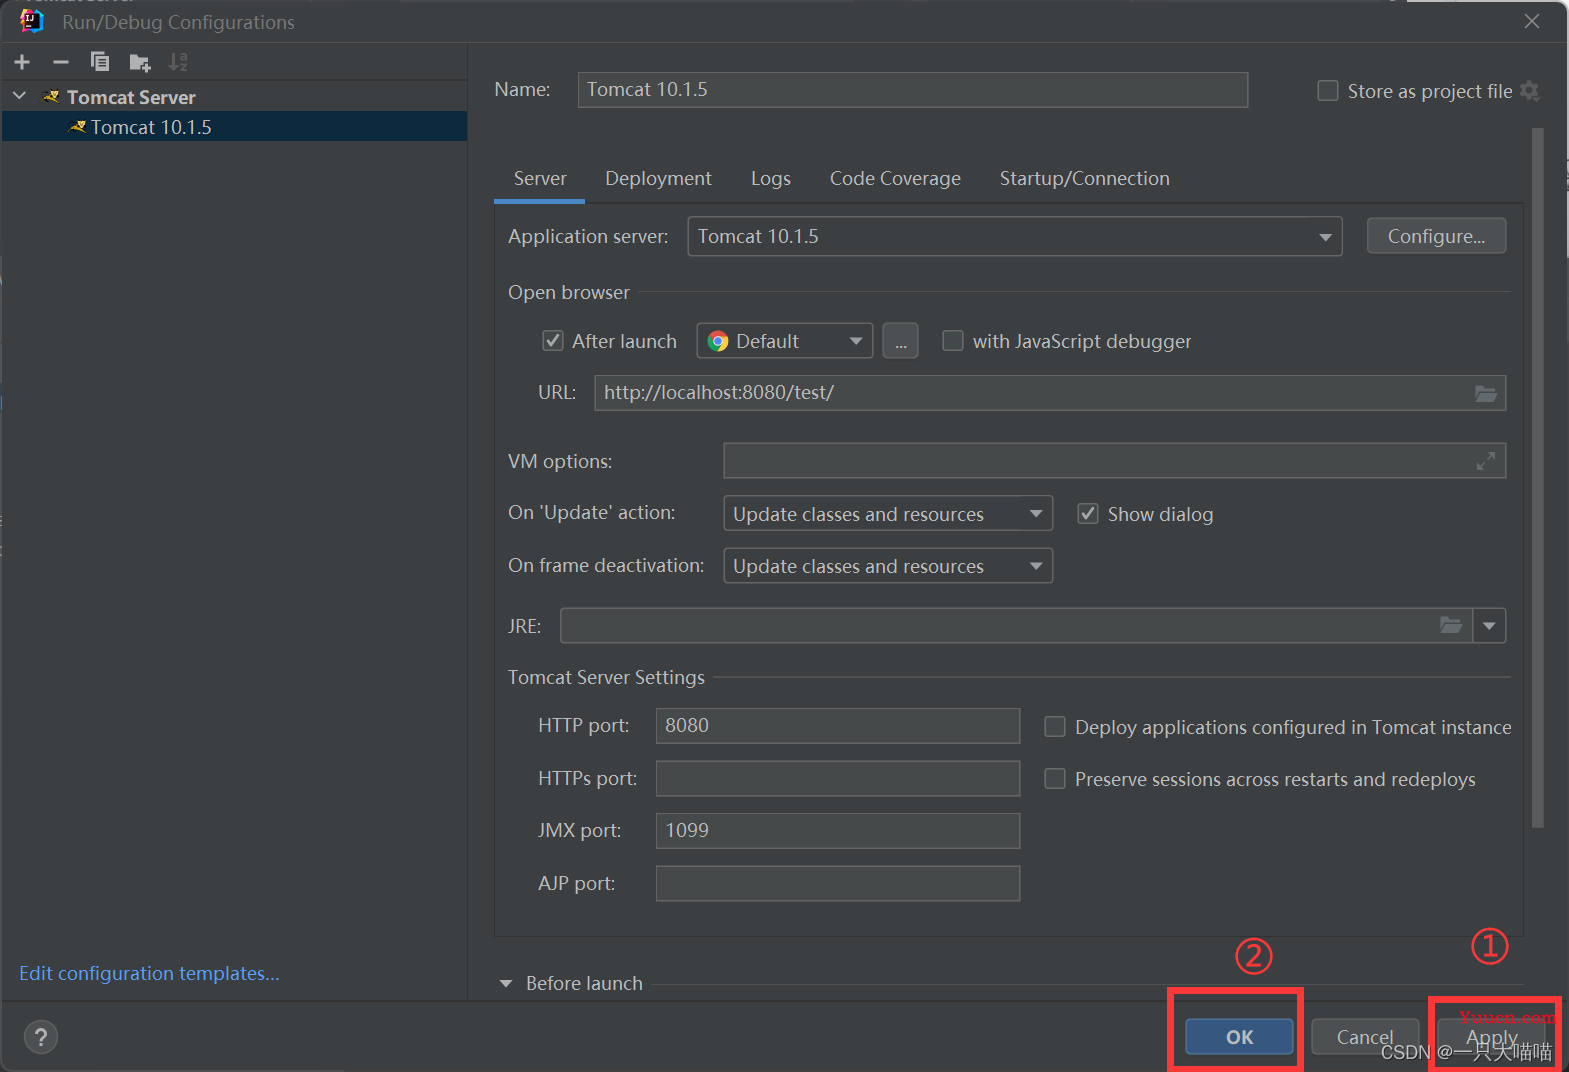Open the Startup/Connection tab
Image resolution: width=1569 pixels, height=1072 pixels.
(x=1085, y=179)
